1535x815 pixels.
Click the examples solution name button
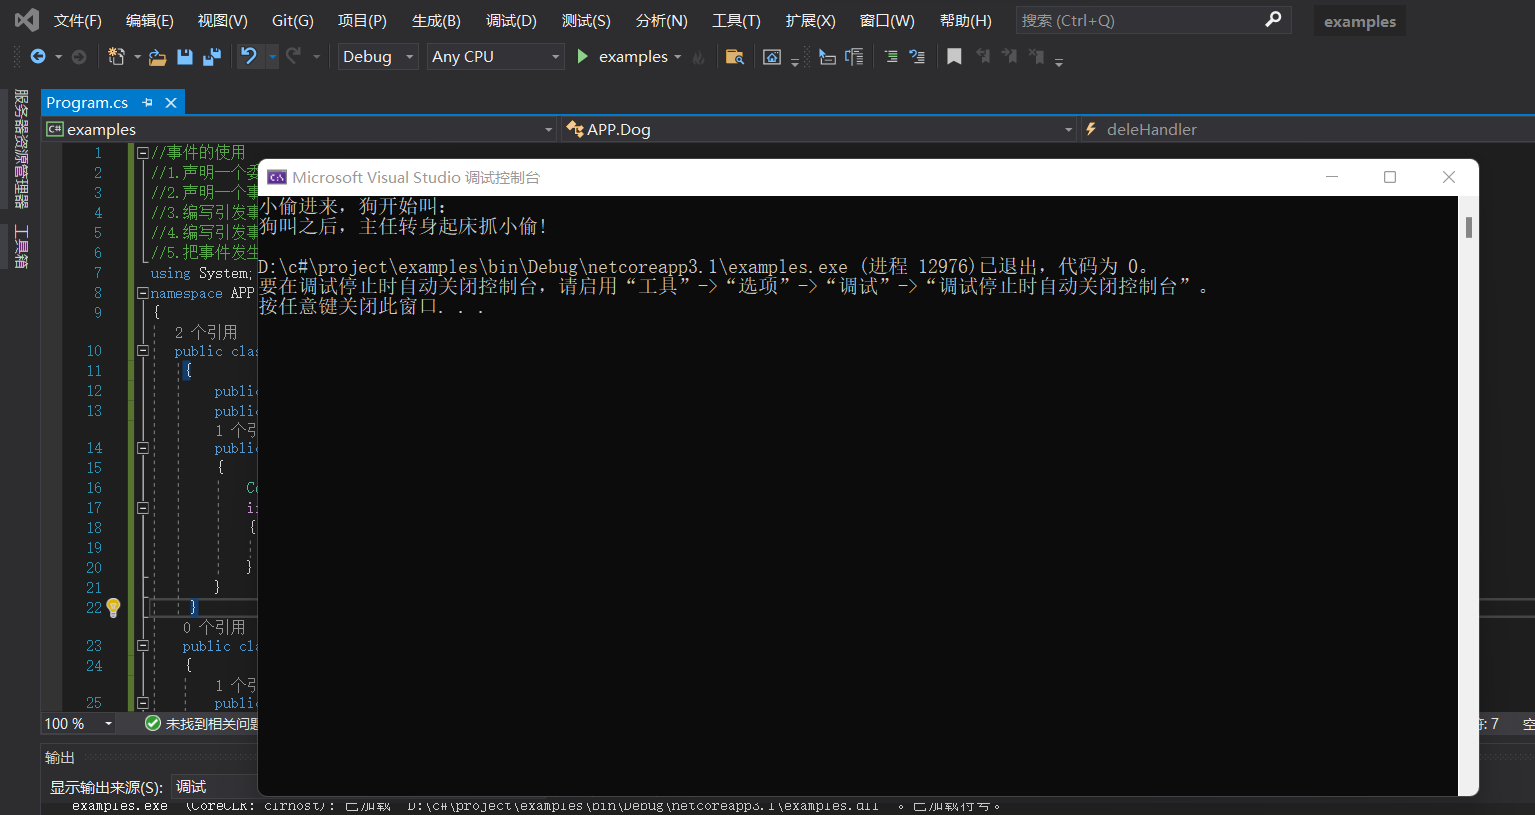[x=1360, y=21]
